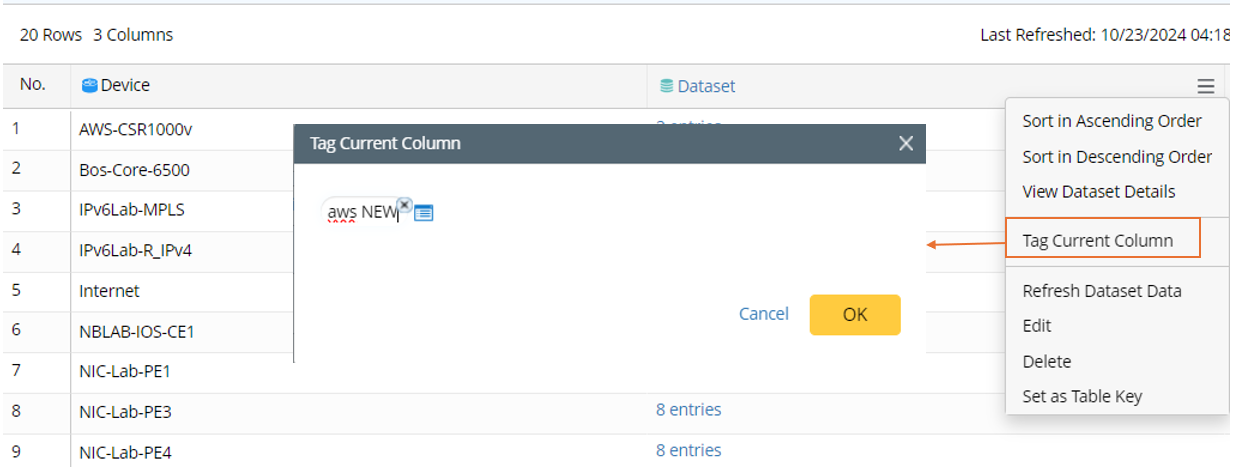Remove the 'aws NEW' tag using its x icon
The width and height of the screenshot is (1236, 475).
click(x=404, y=204)
